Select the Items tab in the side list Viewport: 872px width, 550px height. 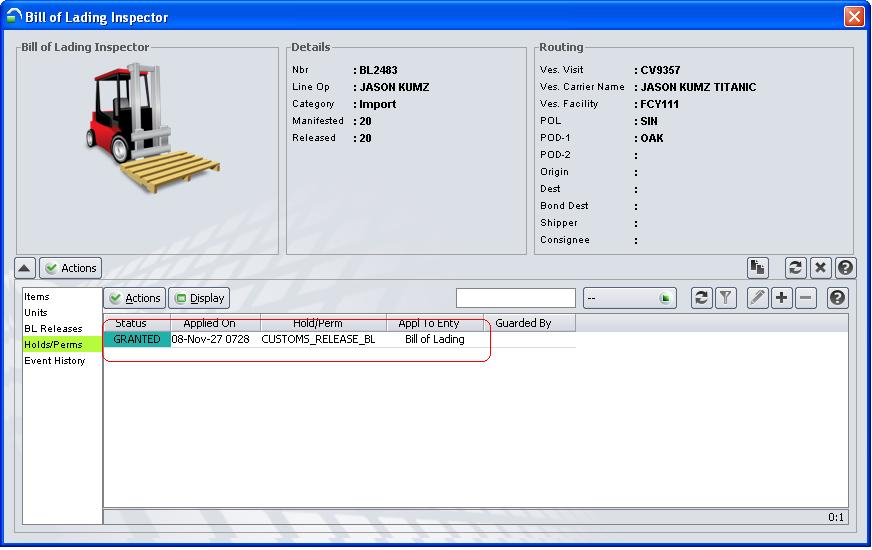click(62, 297)
